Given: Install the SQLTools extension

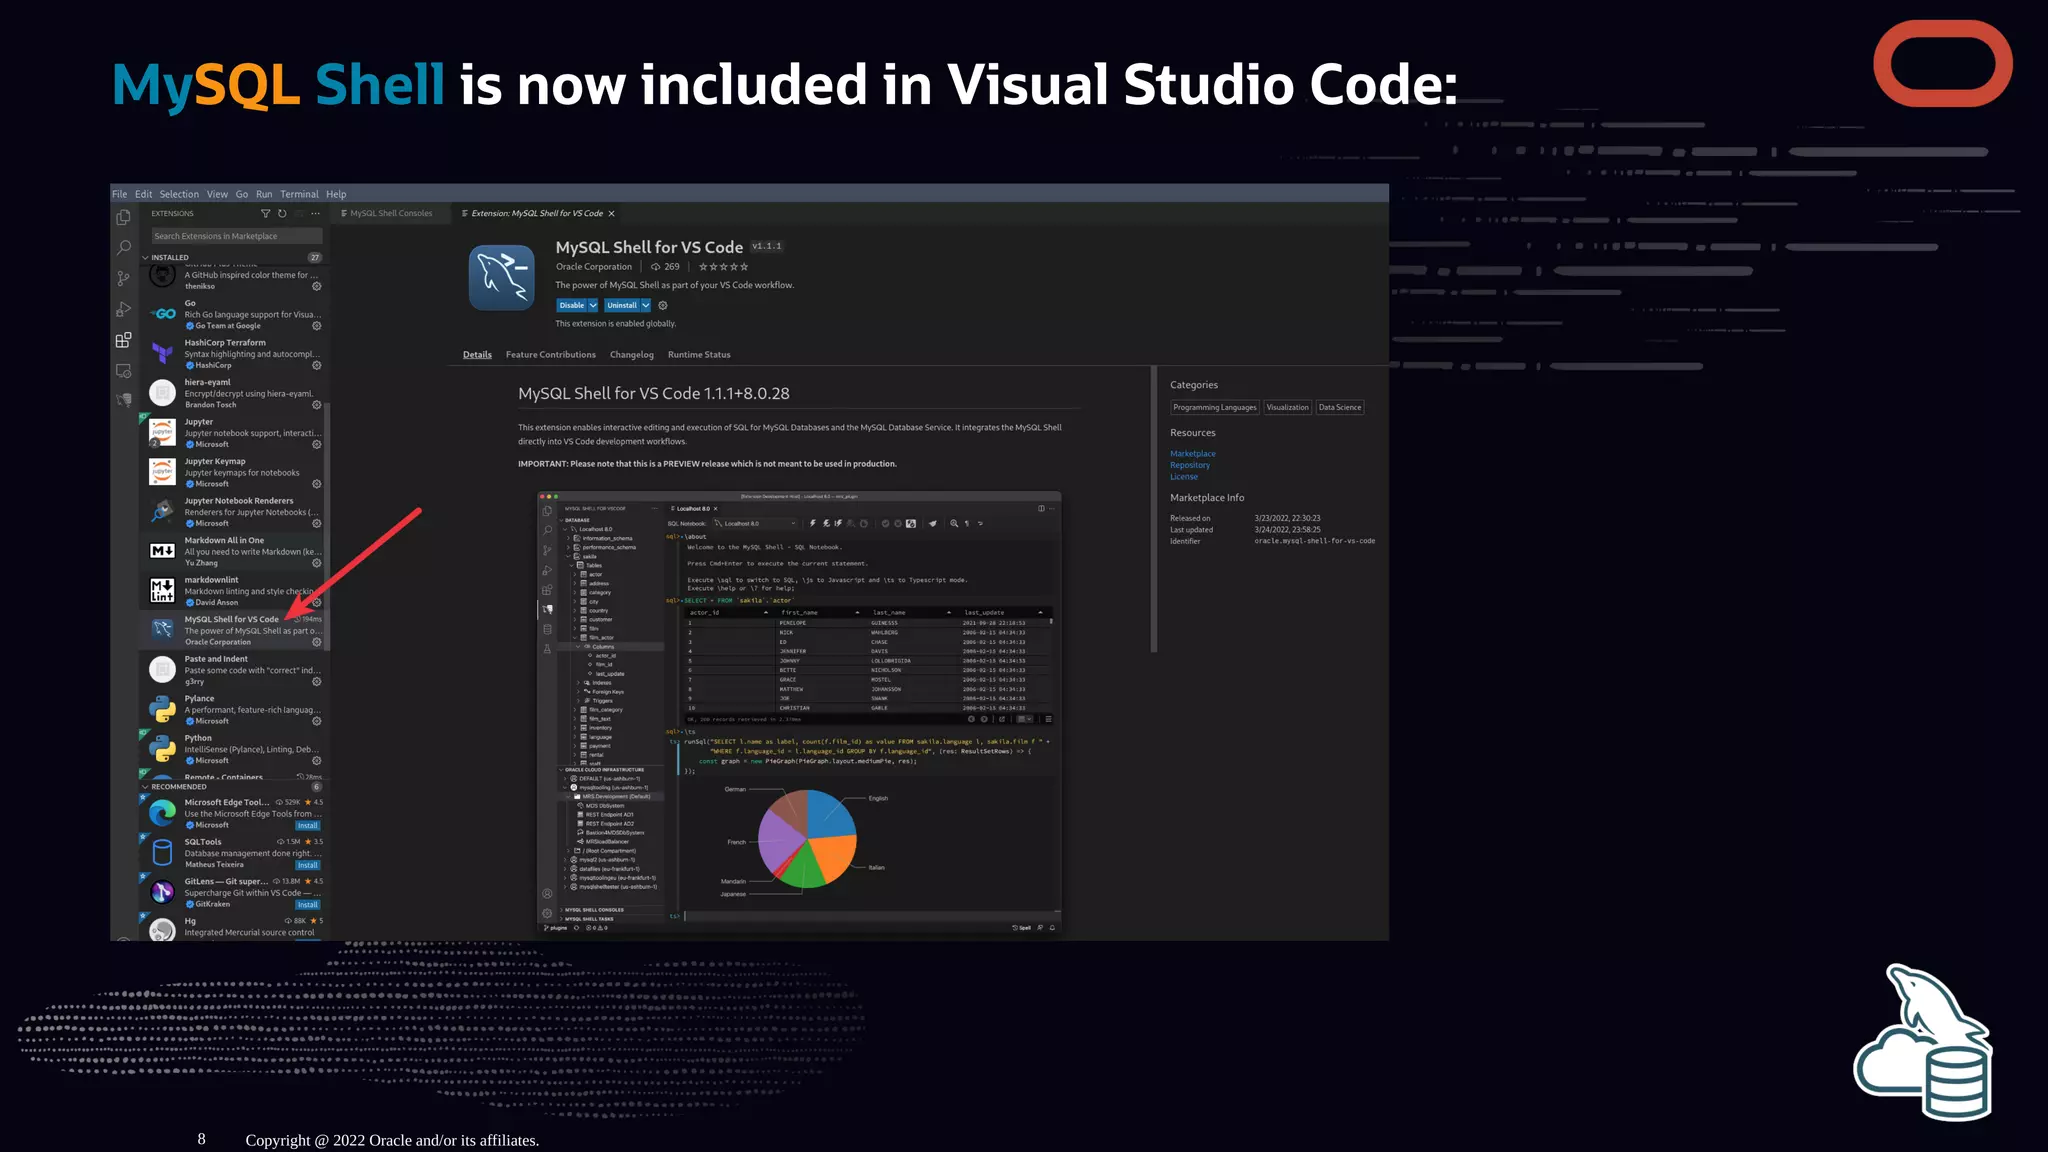Looking at the screenshot, I should (x=308, y=865).
